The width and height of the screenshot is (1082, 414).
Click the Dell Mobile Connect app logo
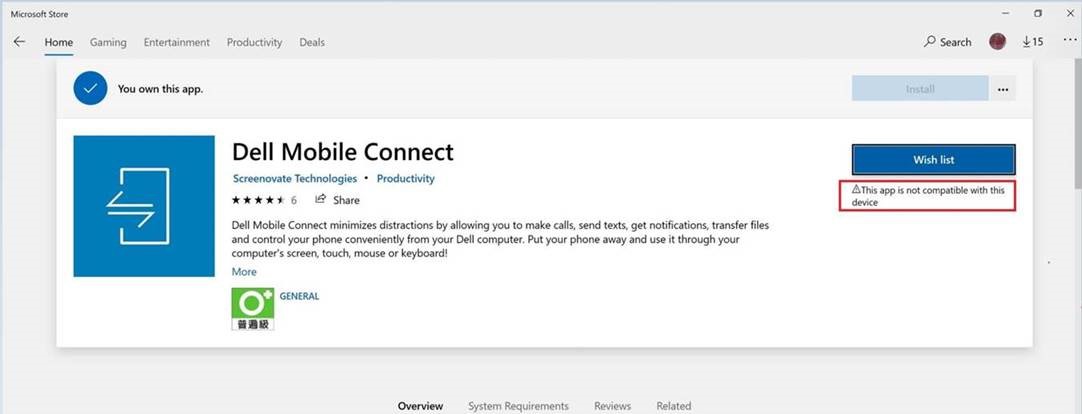click(x=144, y=206)
